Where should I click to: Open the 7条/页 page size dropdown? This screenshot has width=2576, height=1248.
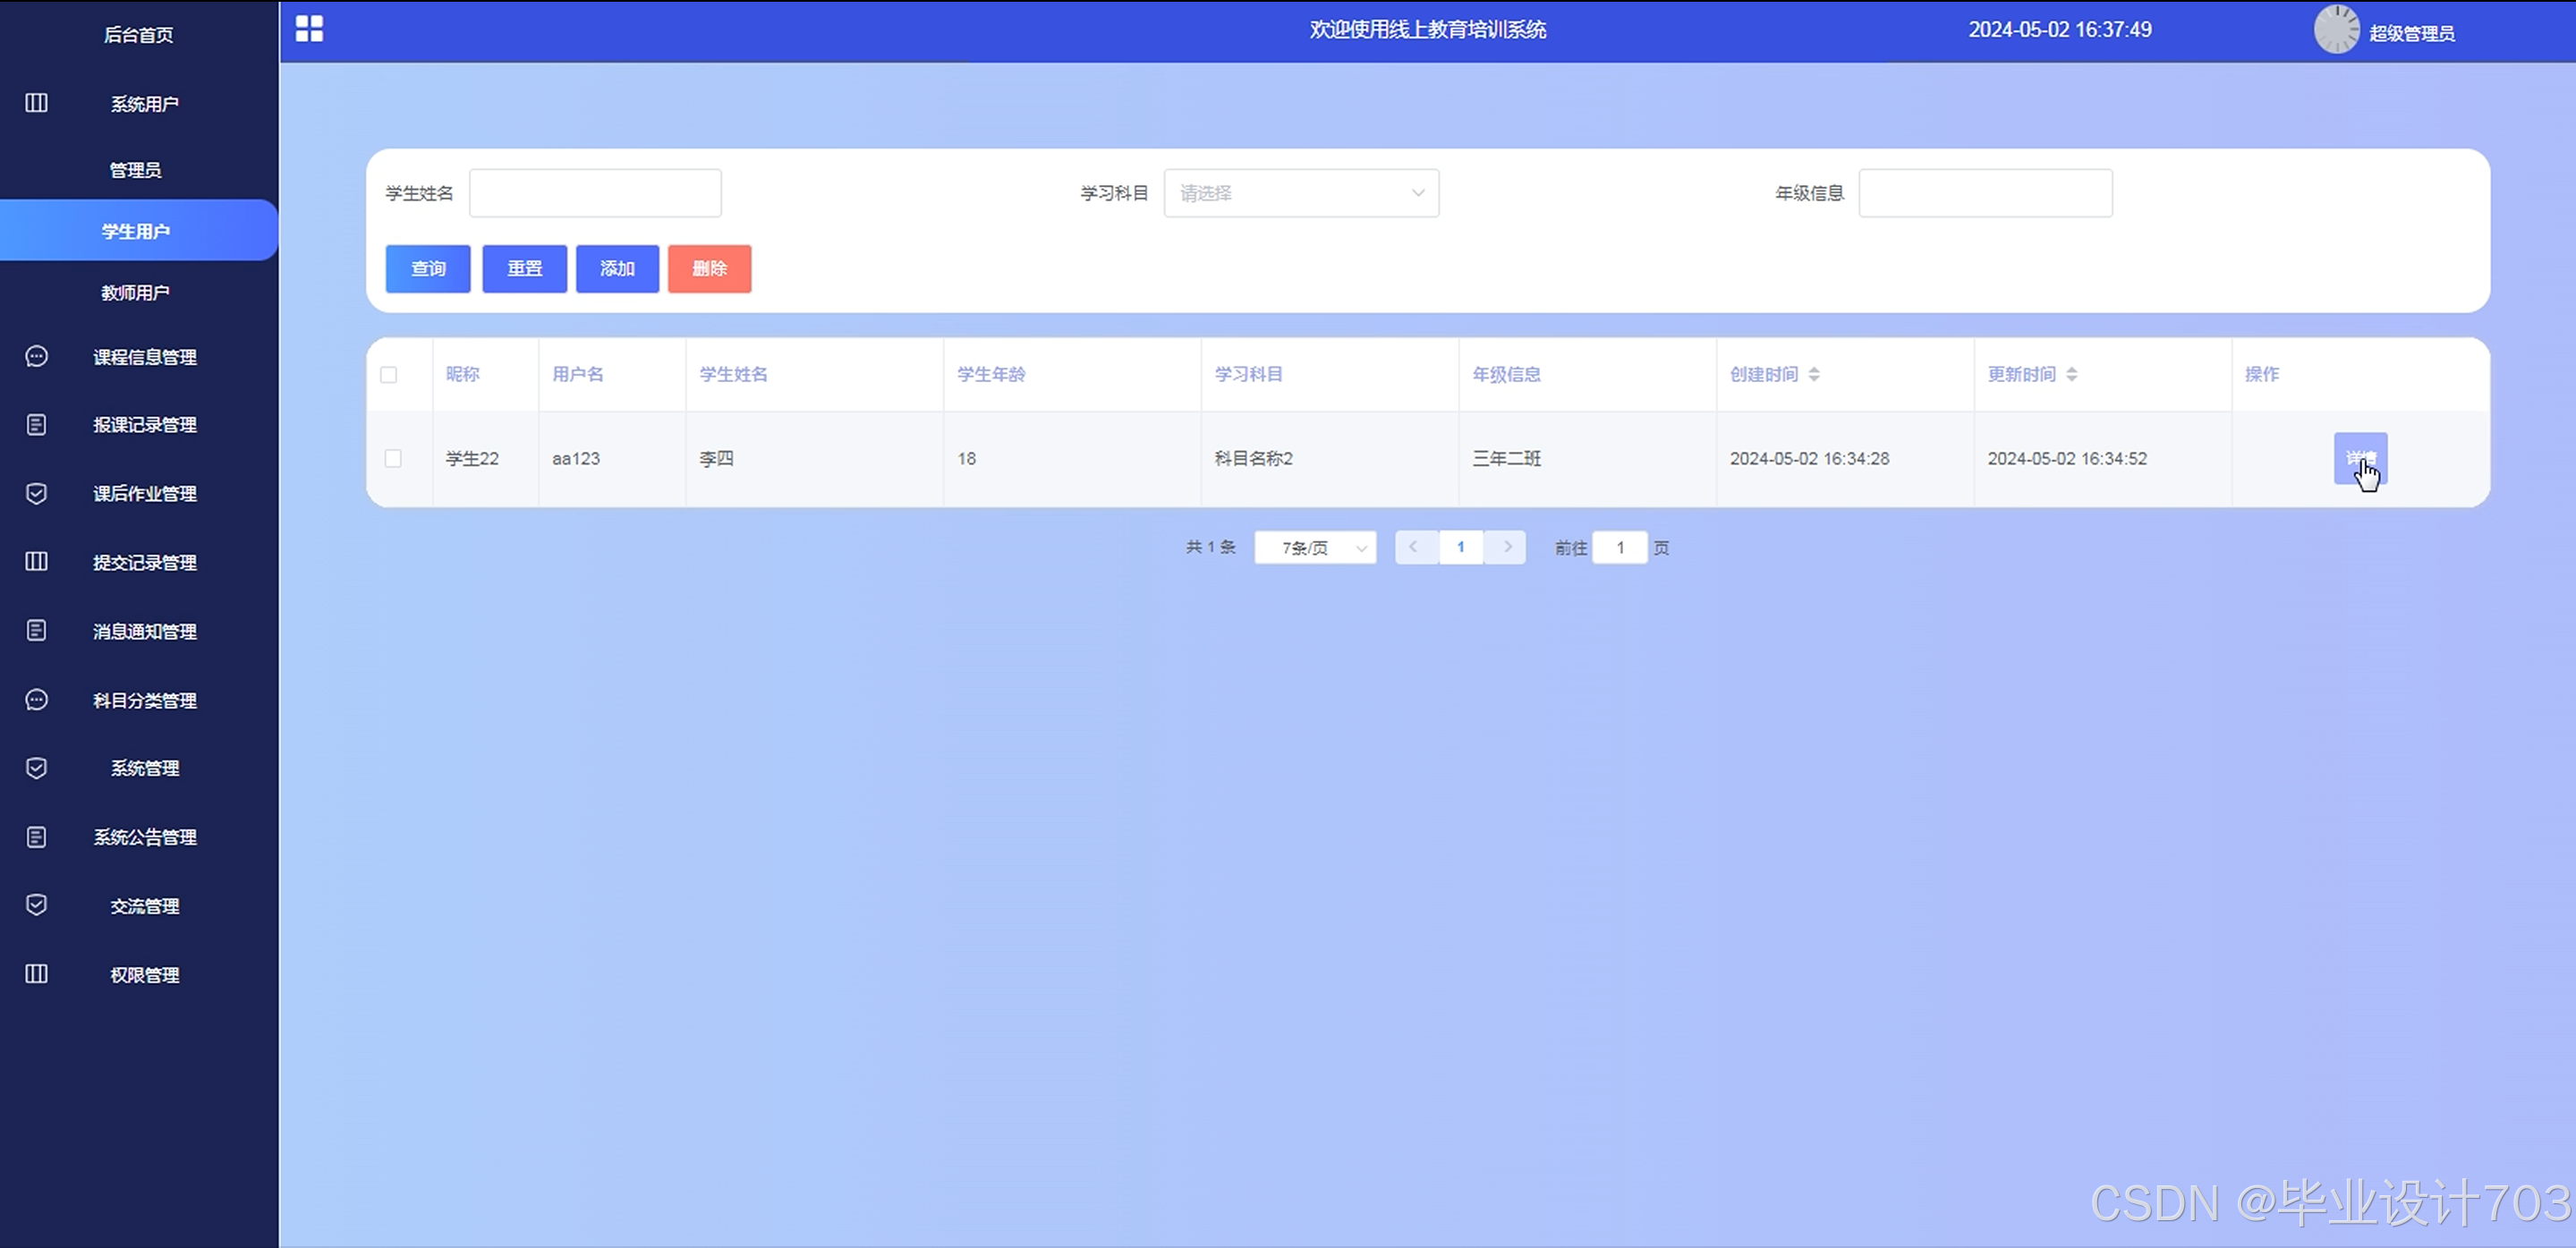[1314, 548]
